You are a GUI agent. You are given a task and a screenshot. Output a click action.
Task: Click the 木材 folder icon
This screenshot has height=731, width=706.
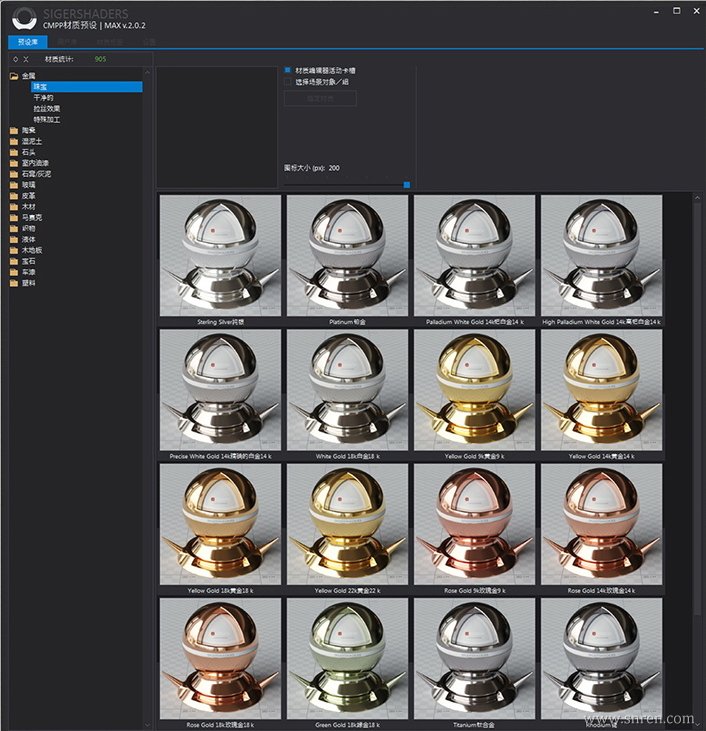pyautogui.click(x=14, y=206)
